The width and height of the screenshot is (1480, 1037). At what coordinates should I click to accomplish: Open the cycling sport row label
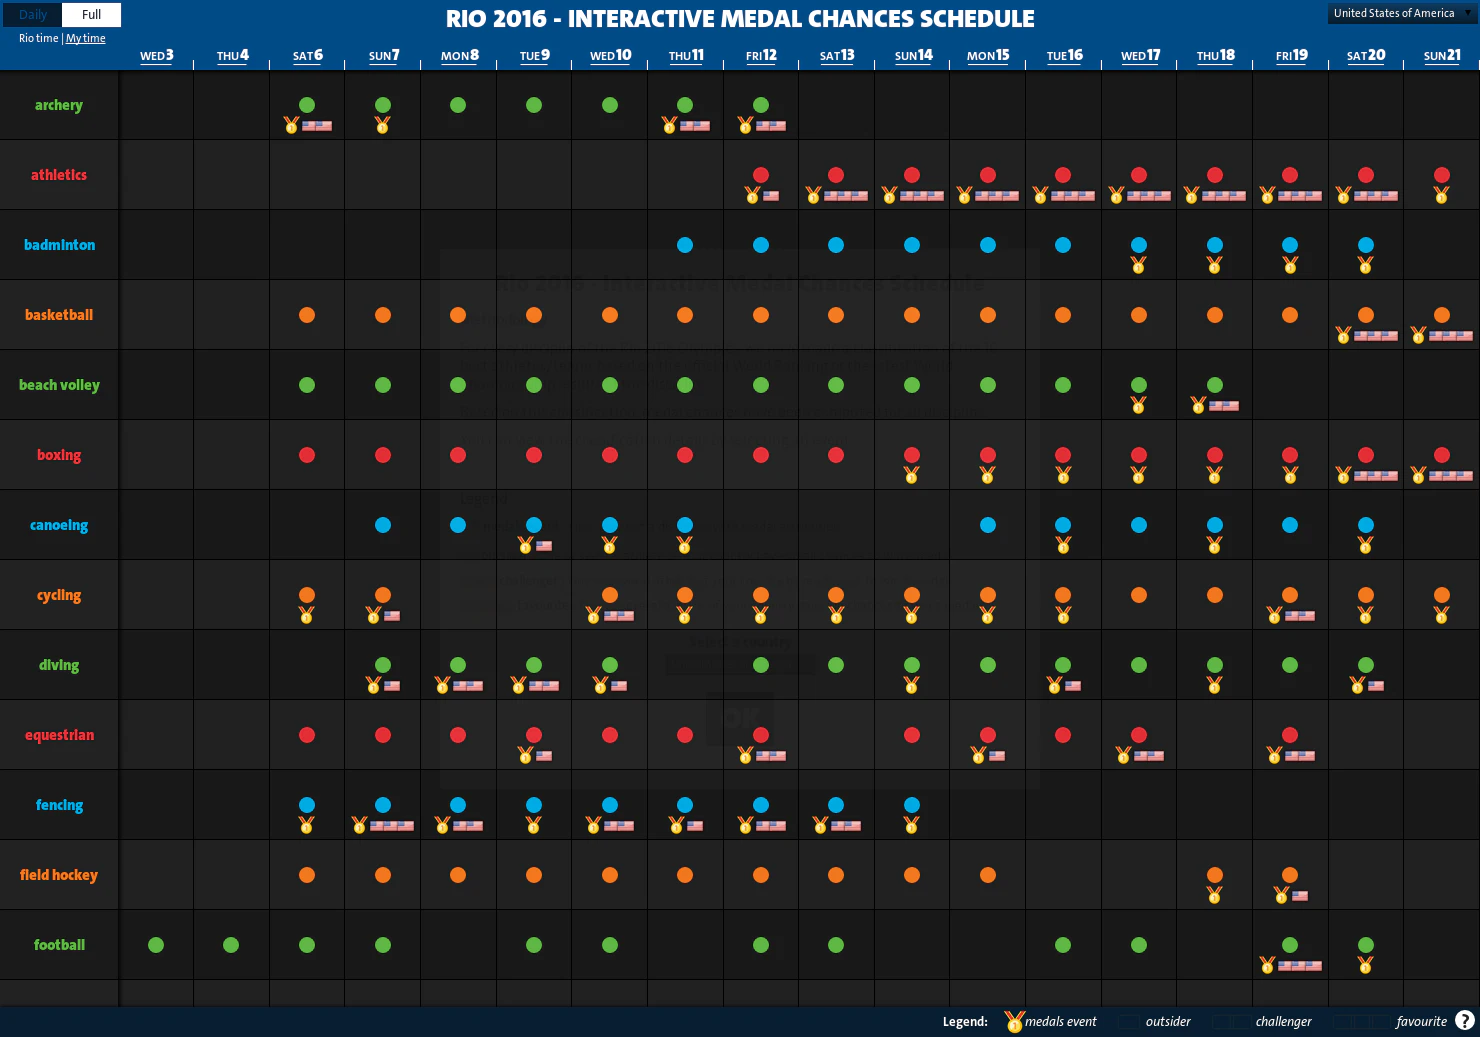tap(59, 595)
